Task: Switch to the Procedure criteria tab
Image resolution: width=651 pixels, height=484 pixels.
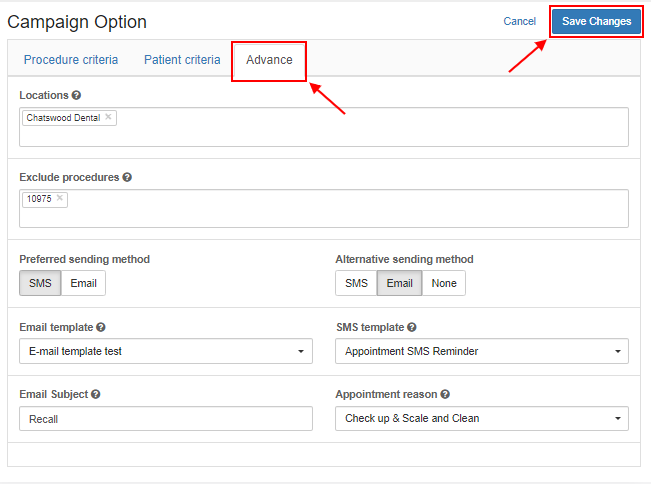Action: click(x=71, y=60)
